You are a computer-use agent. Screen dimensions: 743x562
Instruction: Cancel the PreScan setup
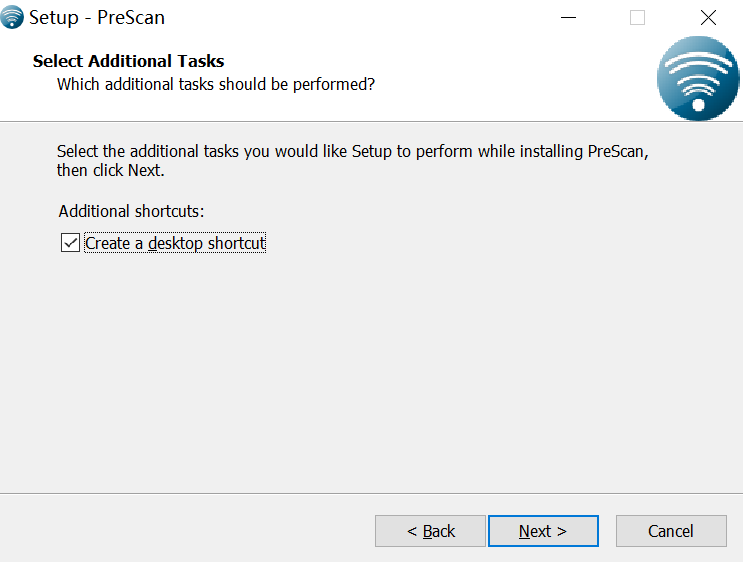pyautogui.click(x=671, y=531)
